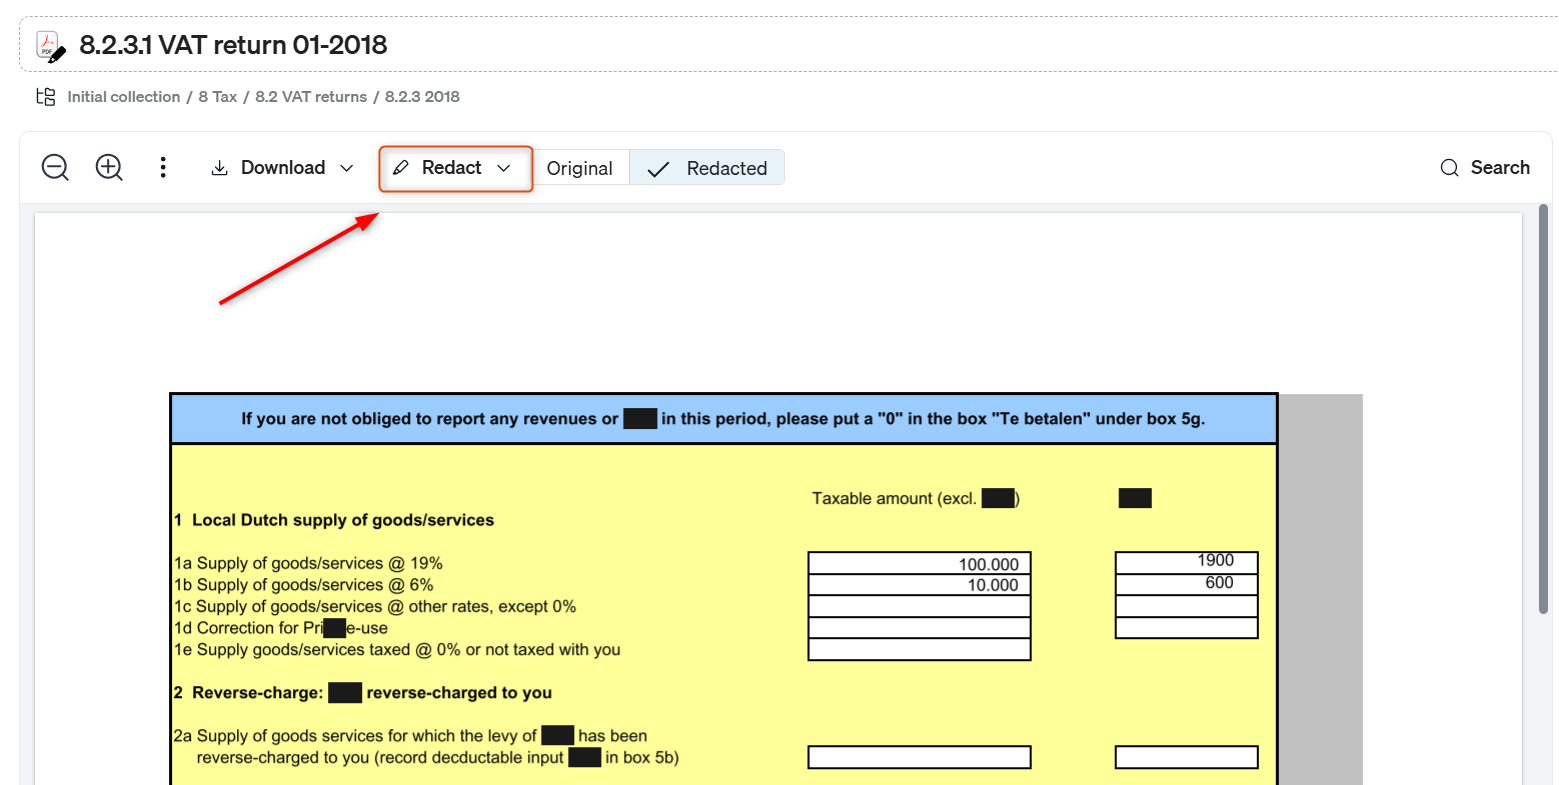
Task: Expand the Redact dropdown chevron
Action: point(504,168)
